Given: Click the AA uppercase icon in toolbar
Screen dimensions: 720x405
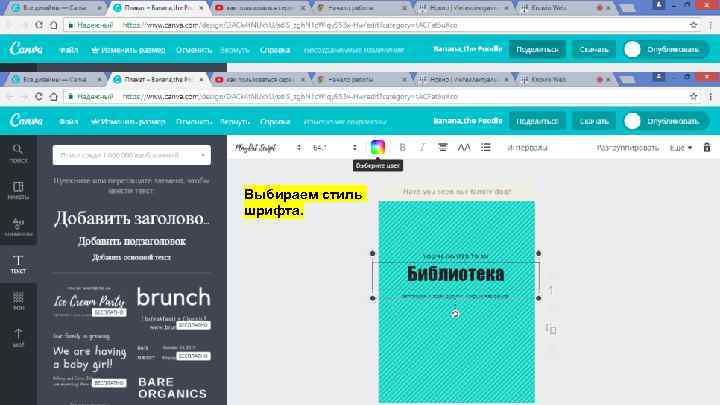Looking at the screenshot, I should [464, 147].
